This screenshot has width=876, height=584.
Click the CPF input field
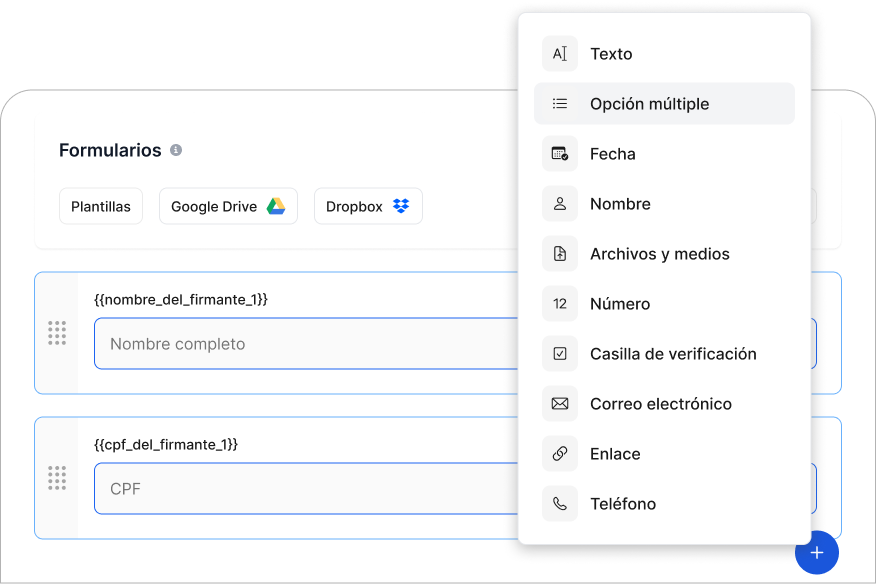pyautogui.click(x=300, y=488)
